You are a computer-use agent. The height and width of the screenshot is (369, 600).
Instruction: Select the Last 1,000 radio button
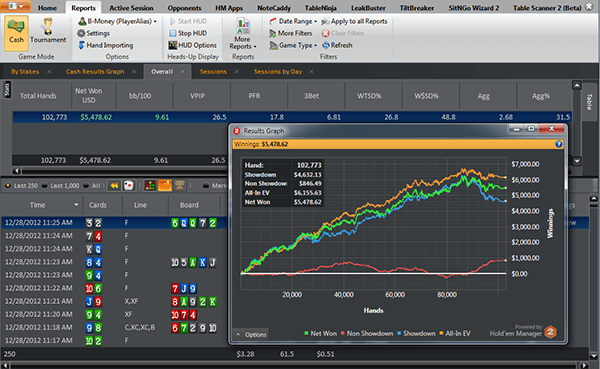pyautogui.click(x=44, y=186)
